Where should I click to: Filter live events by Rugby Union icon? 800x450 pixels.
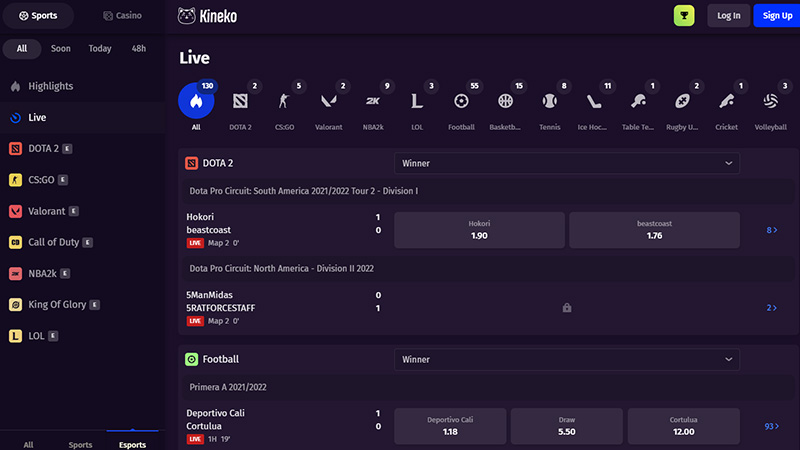coord(682,101)
